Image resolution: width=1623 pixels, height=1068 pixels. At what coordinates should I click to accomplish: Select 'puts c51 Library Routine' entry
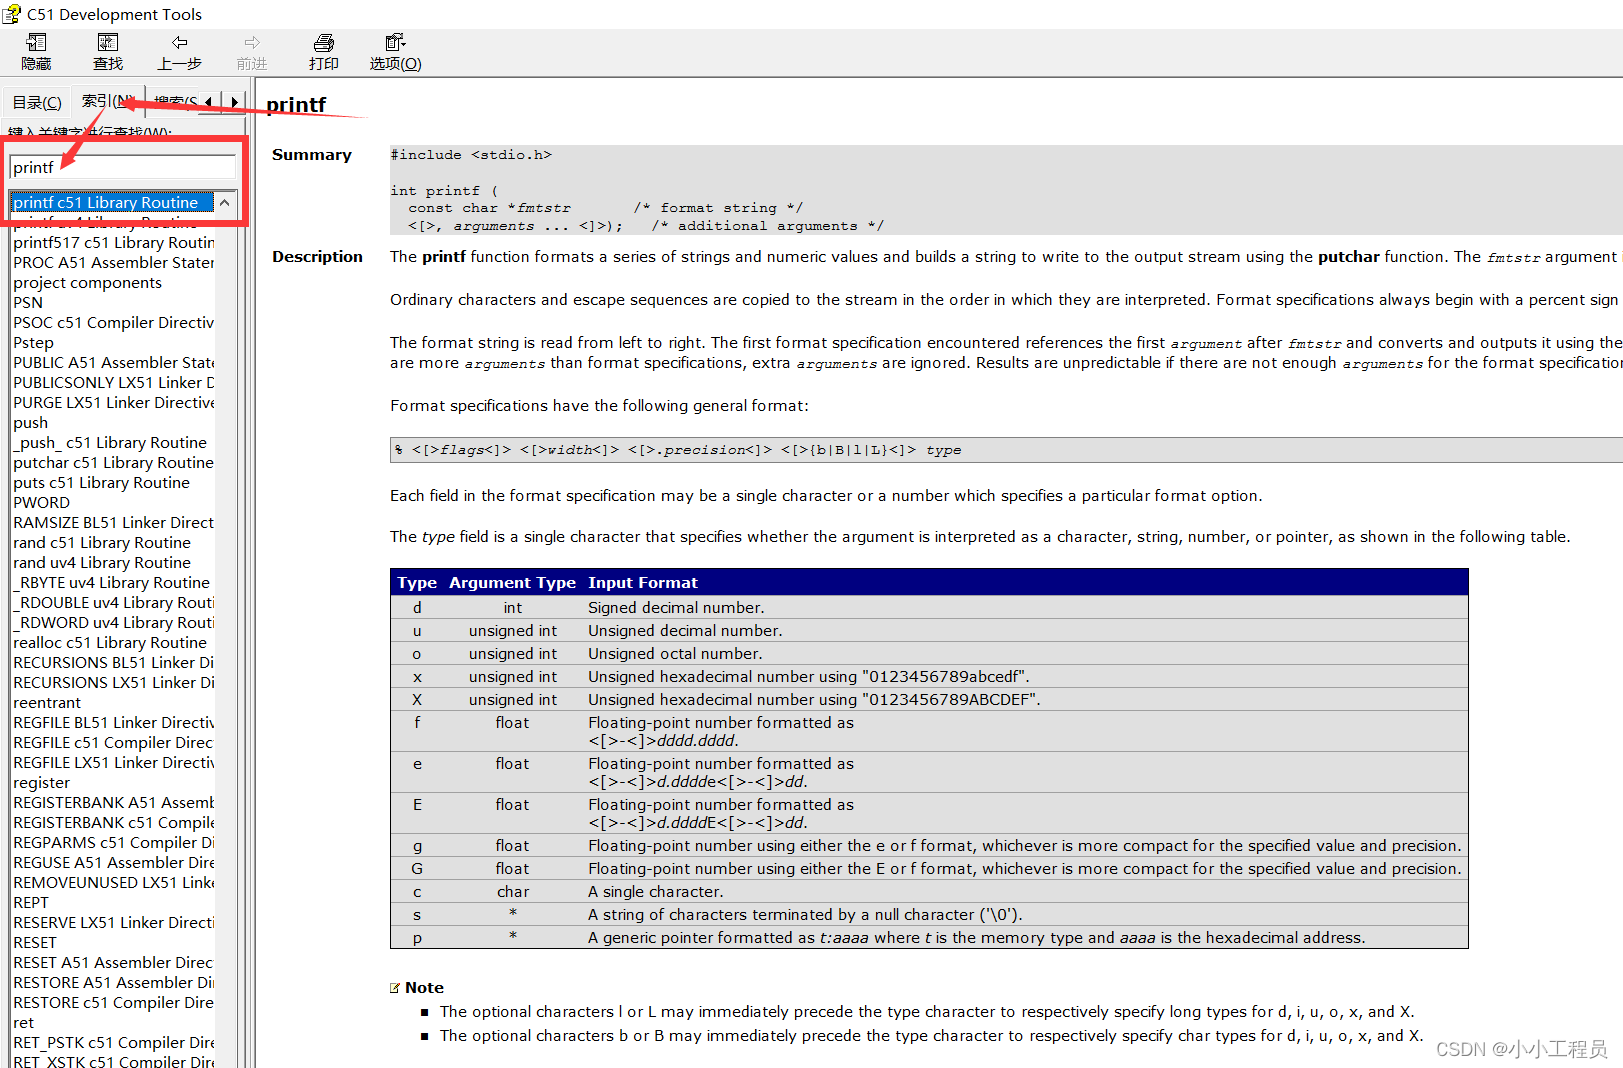pos(102,482)
